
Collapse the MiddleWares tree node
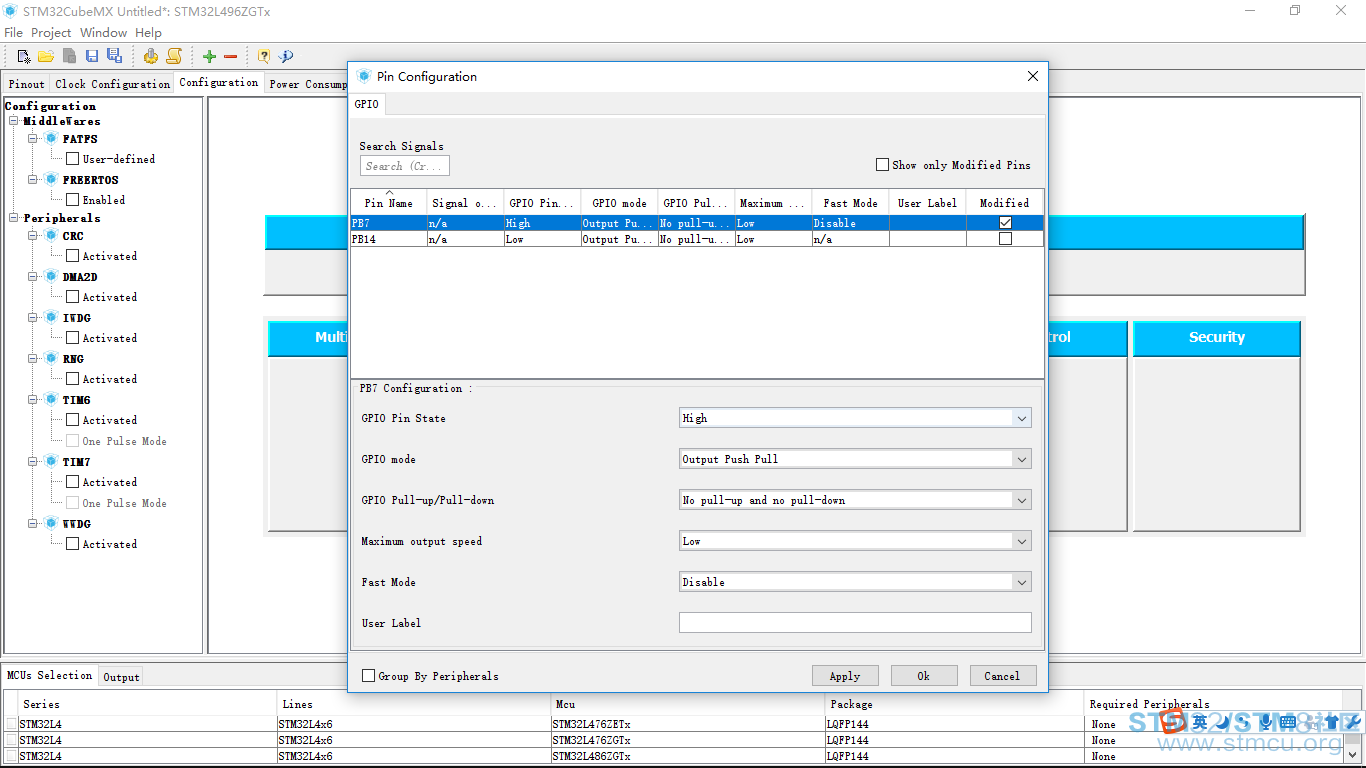point(14,121)
